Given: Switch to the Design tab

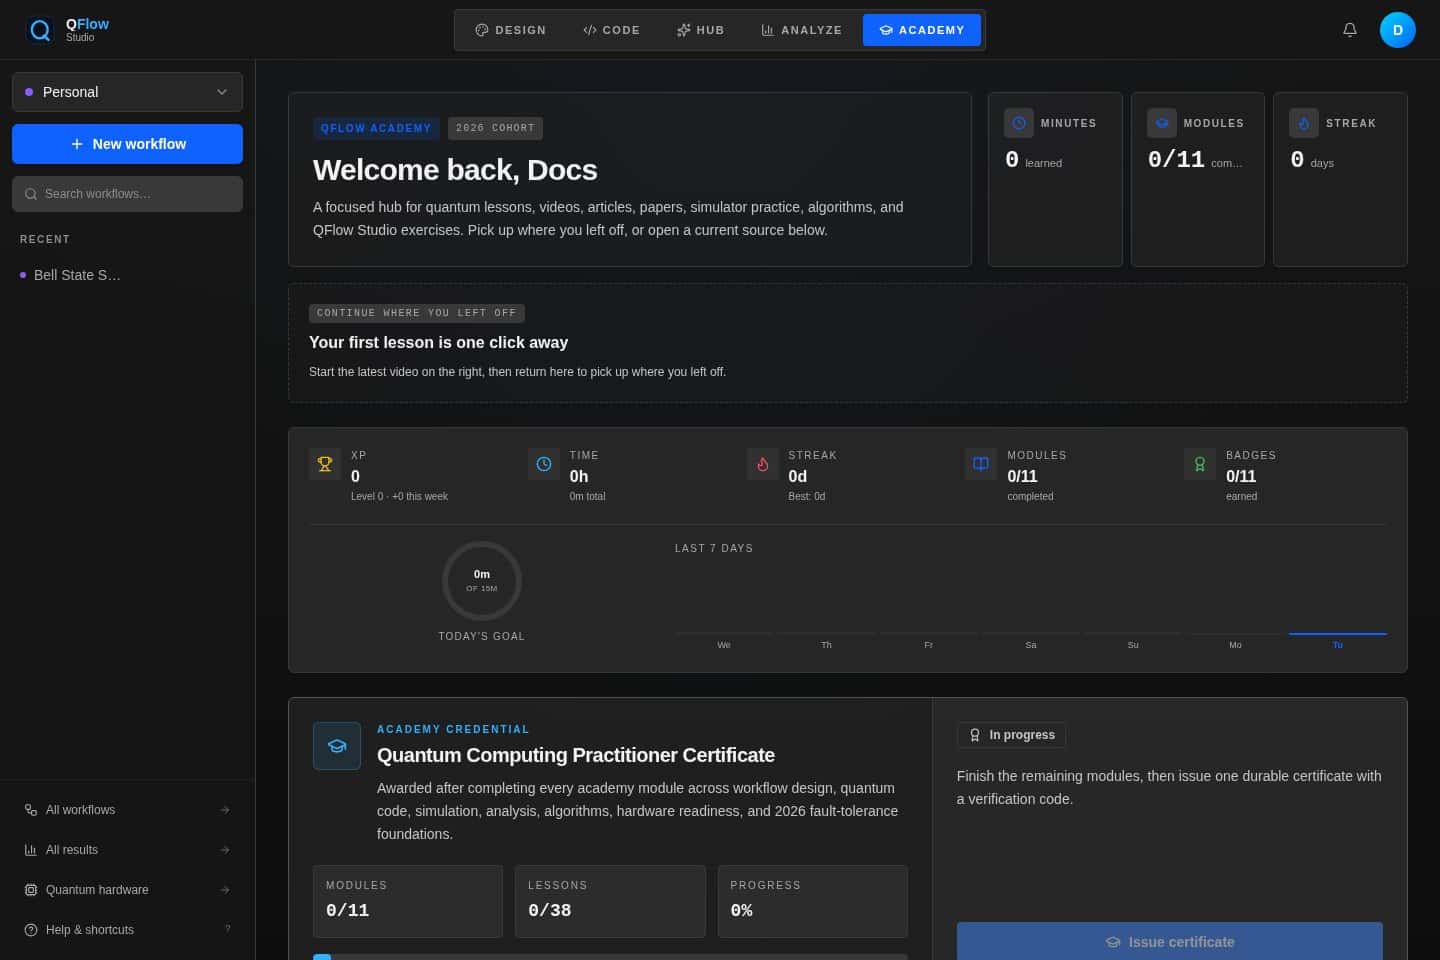Looking at the screenshot, I should pyautogui.click(x=511, y=30).
